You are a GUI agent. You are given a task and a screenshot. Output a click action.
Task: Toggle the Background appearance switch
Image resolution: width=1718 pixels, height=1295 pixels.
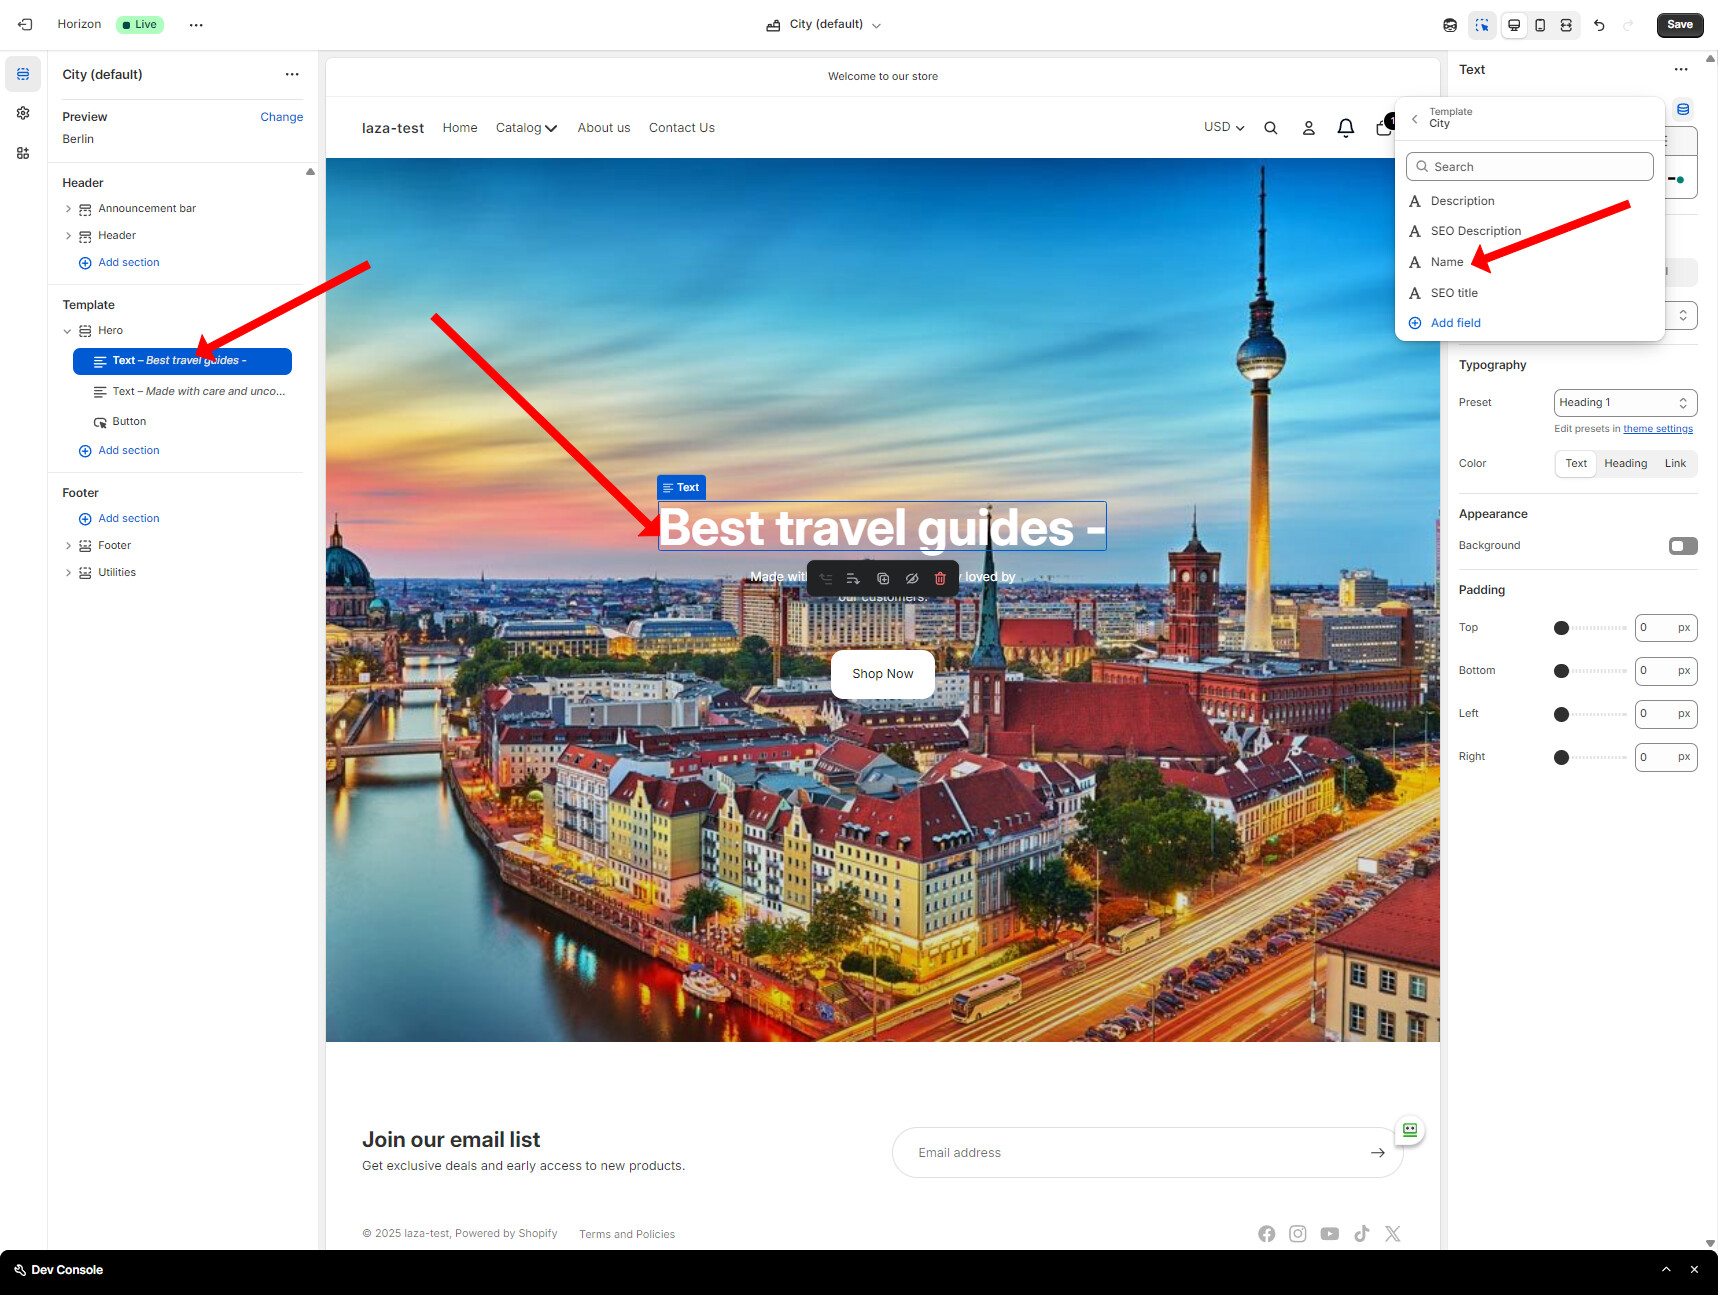[x=1683, y=546]
